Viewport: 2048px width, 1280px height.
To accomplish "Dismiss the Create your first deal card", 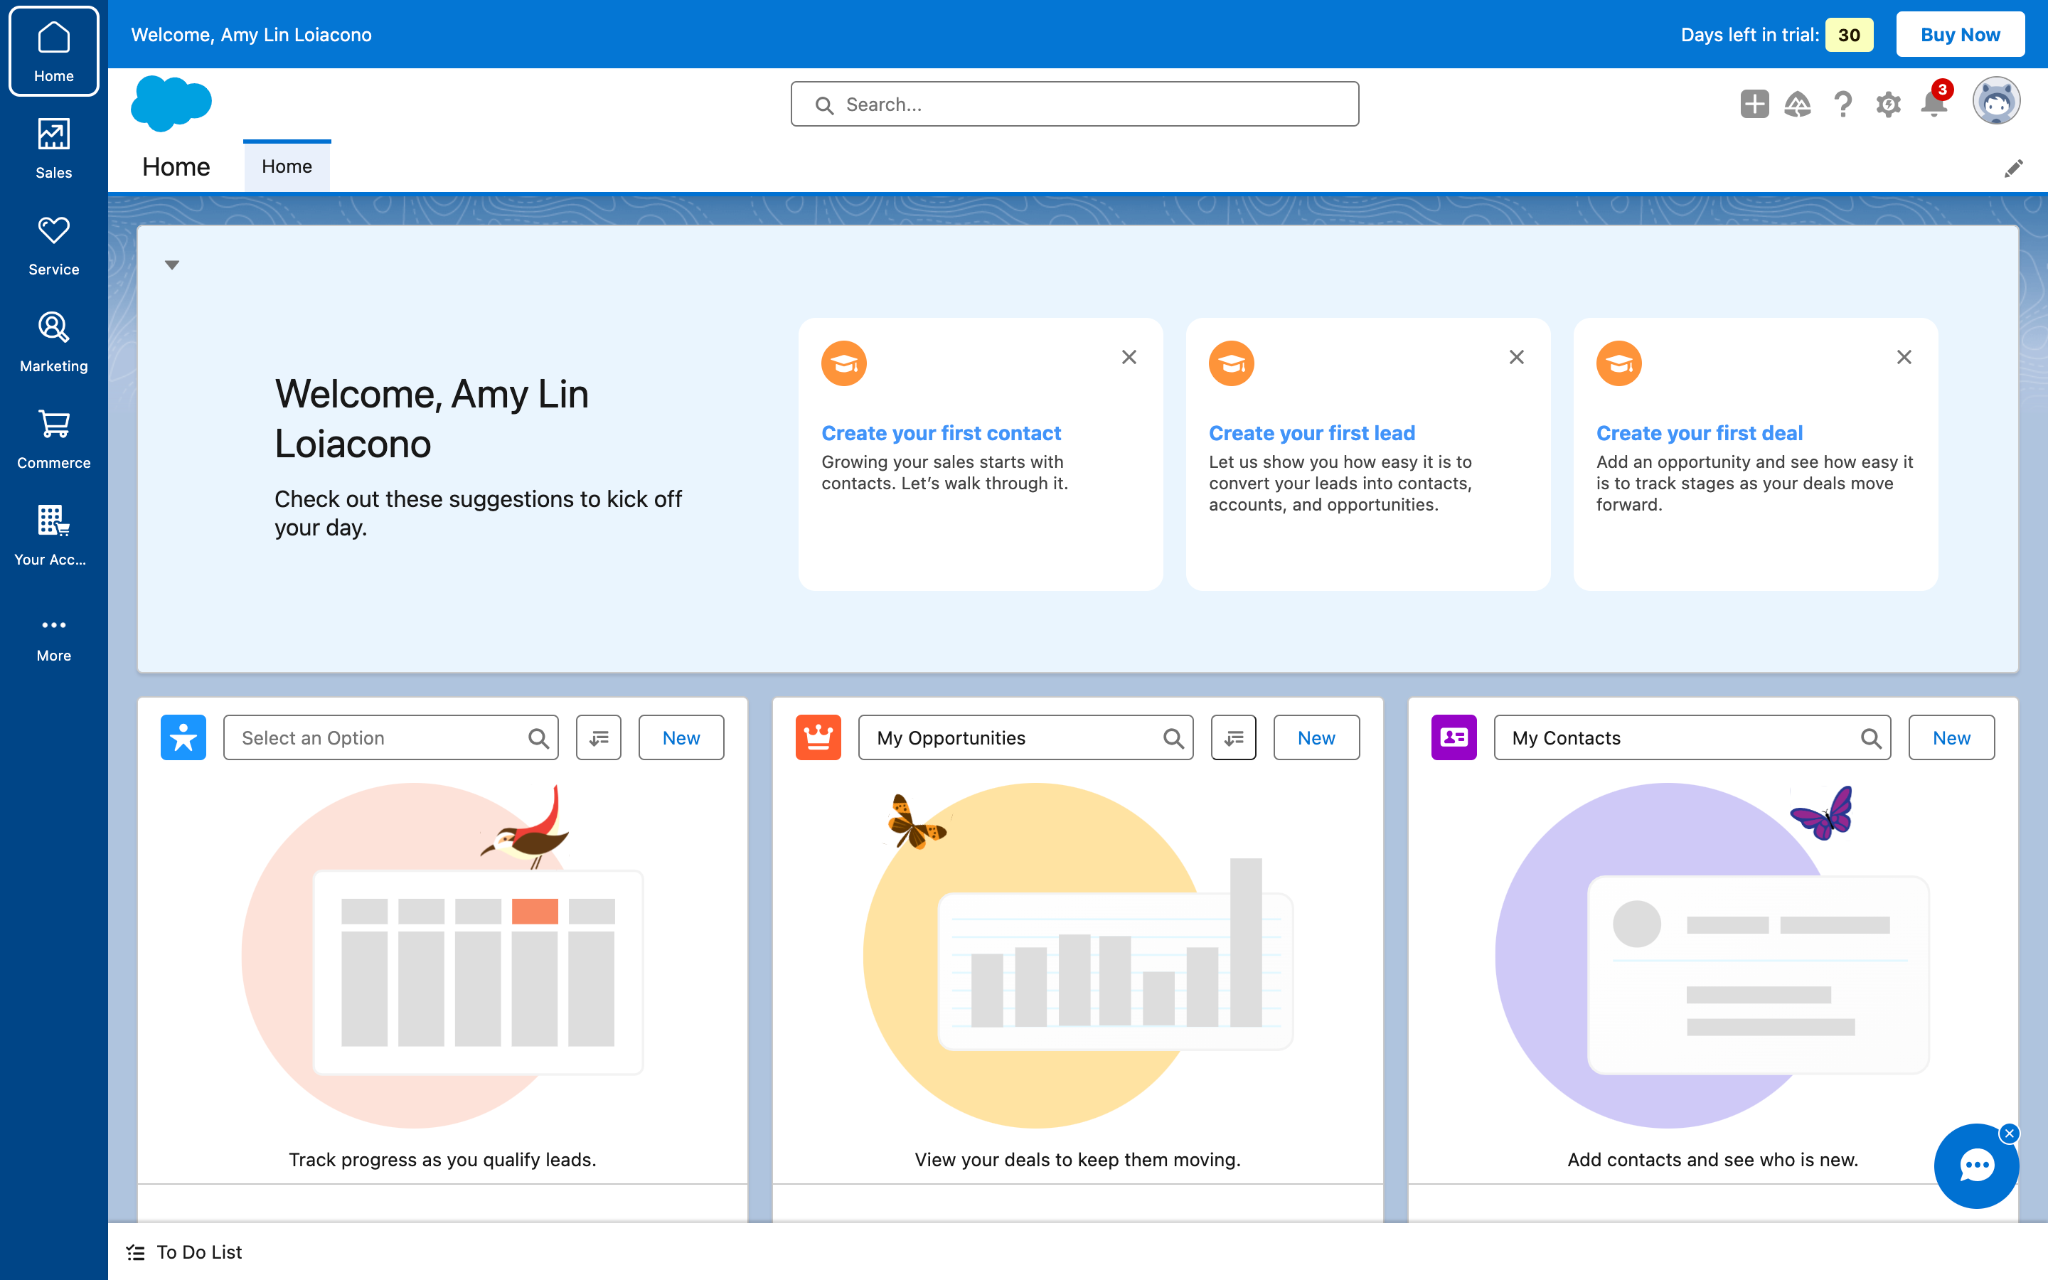I will [x=1904, y=357].
